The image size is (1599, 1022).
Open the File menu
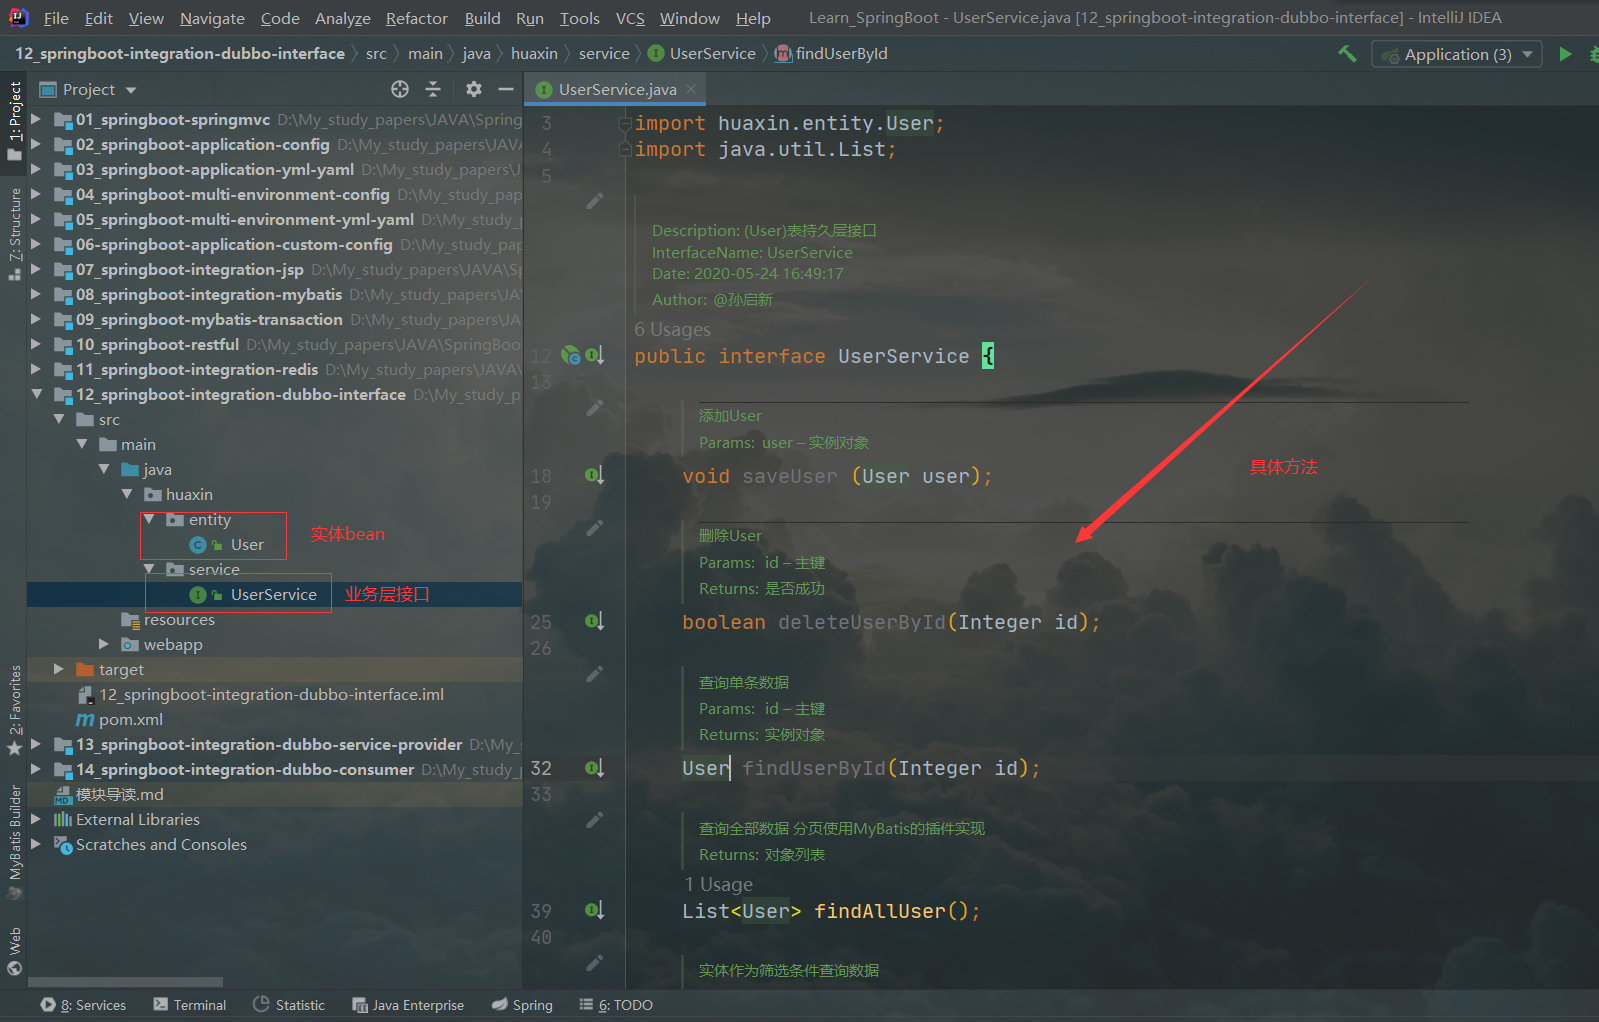(56, 18)
